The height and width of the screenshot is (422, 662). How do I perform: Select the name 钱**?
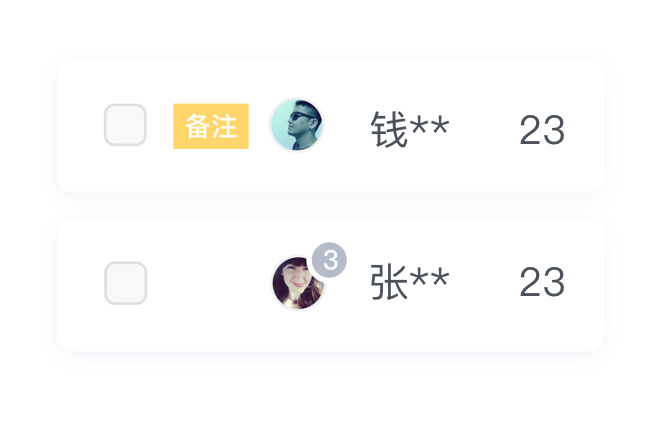(x=410, y=129)
